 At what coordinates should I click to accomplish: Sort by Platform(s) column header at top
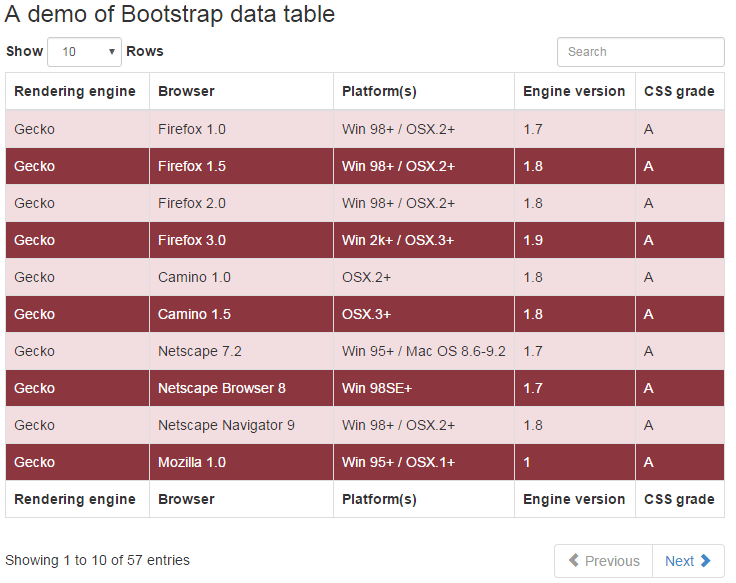424,91
